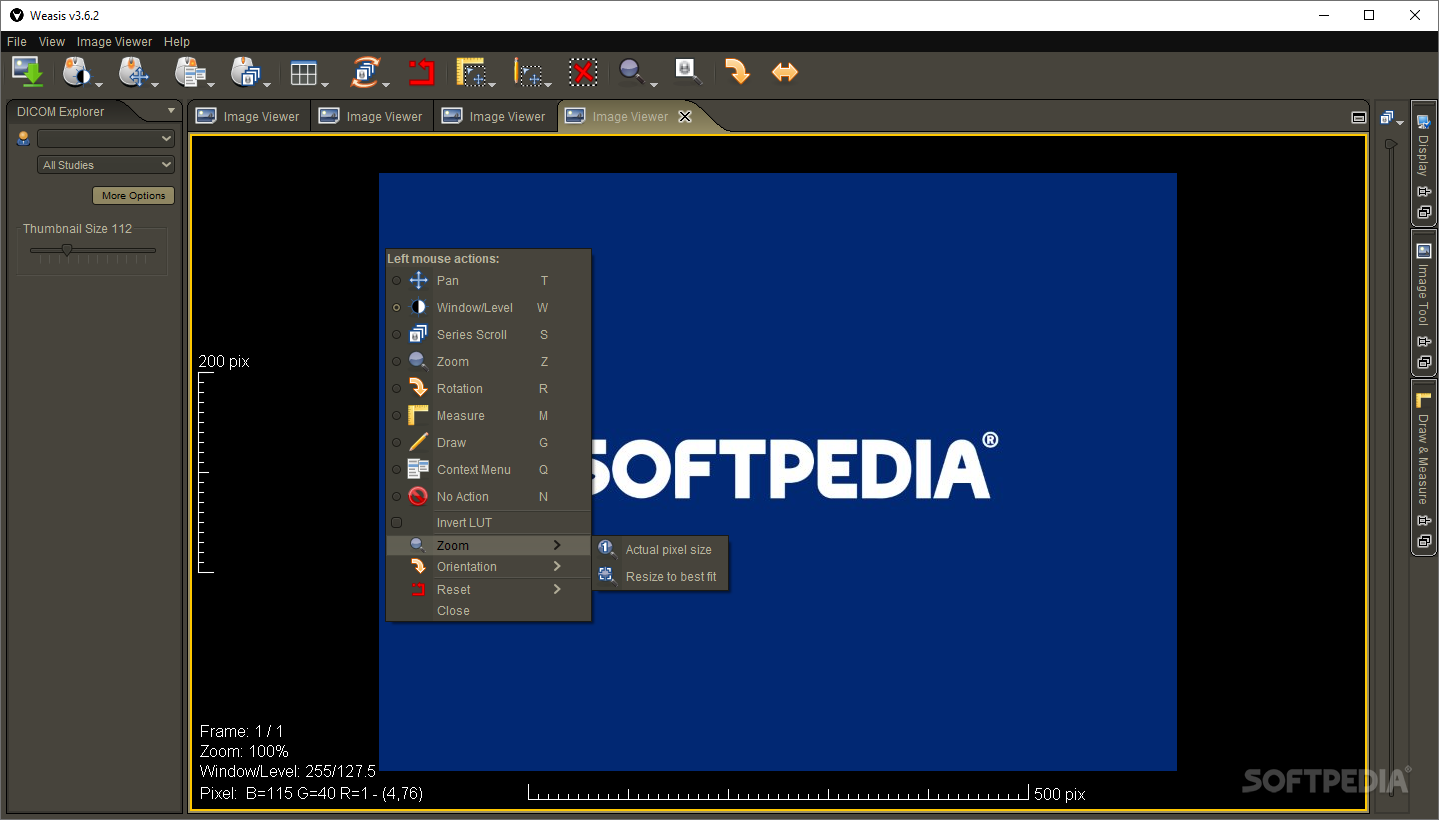The height and width of the screenshot is (820, 1439).
Task: Toggle the Invert LUT checkbox
Action: (396, 523)
